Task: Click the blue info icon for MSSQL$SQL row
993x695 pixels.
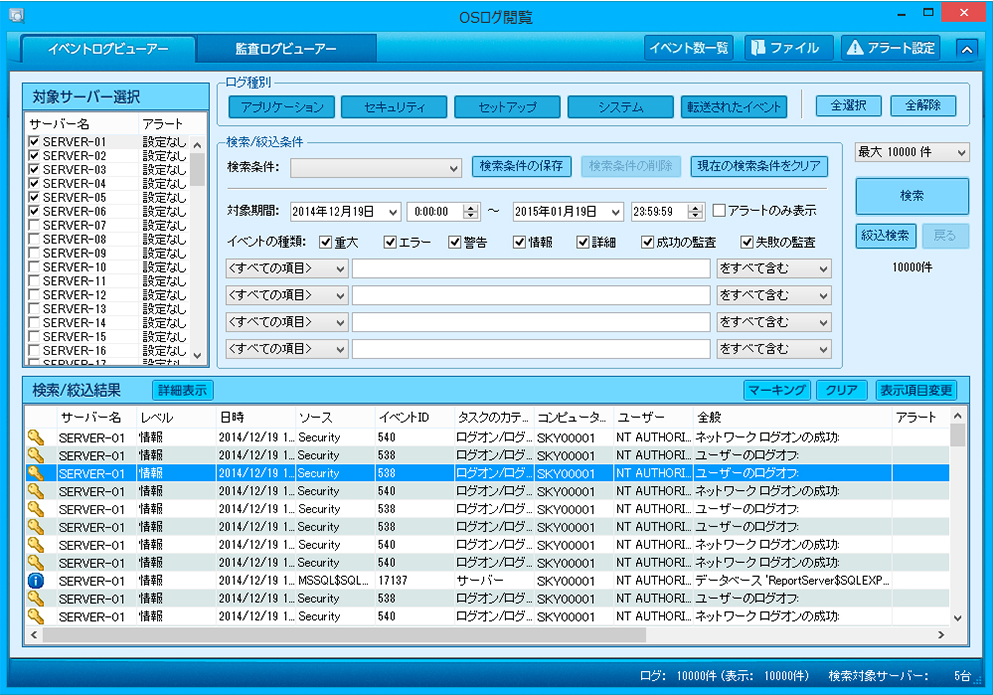Action: click(36, 580)
